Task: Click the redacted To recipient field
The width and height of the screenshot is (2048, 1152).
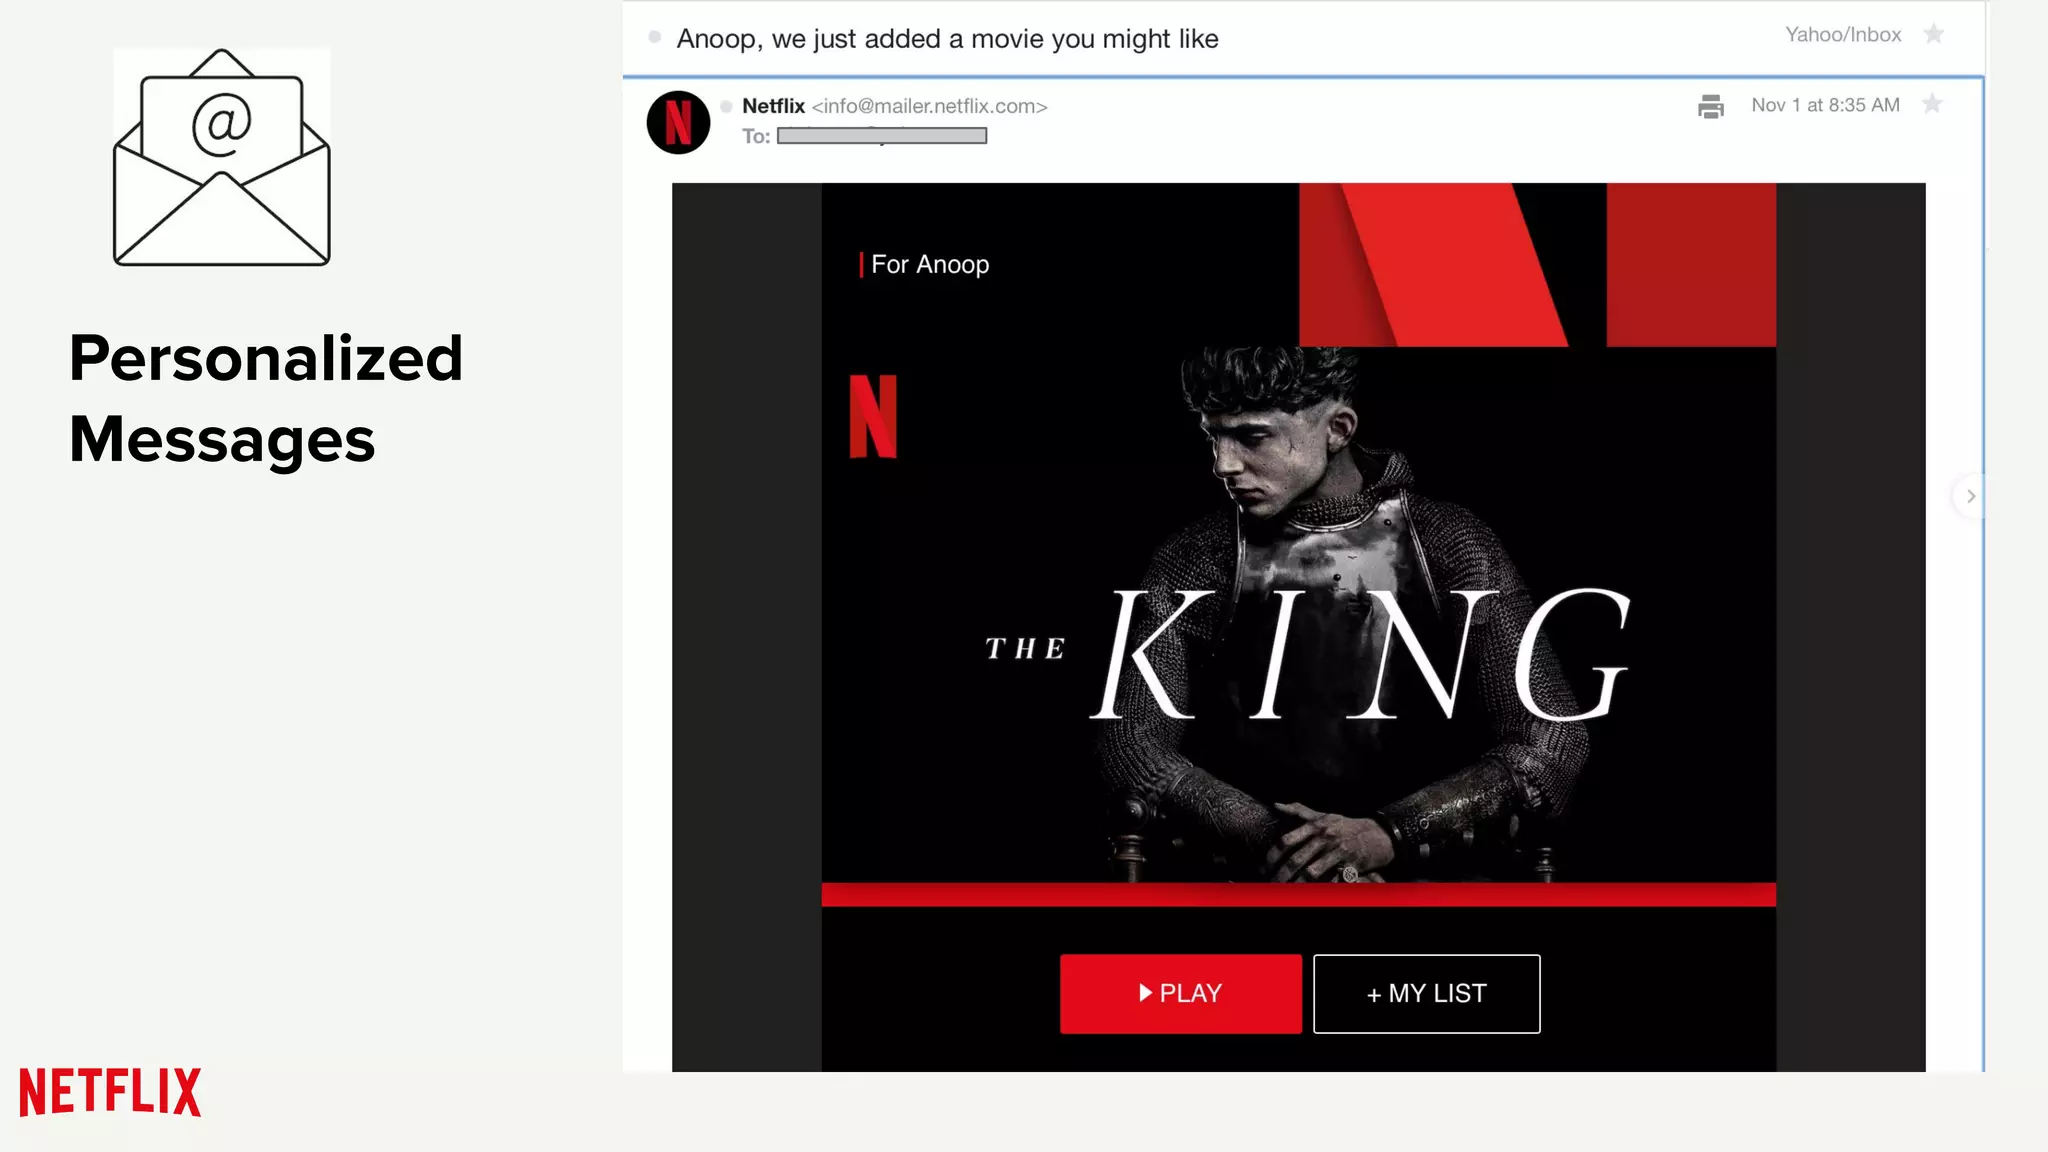Action: [x=882, y=136]
